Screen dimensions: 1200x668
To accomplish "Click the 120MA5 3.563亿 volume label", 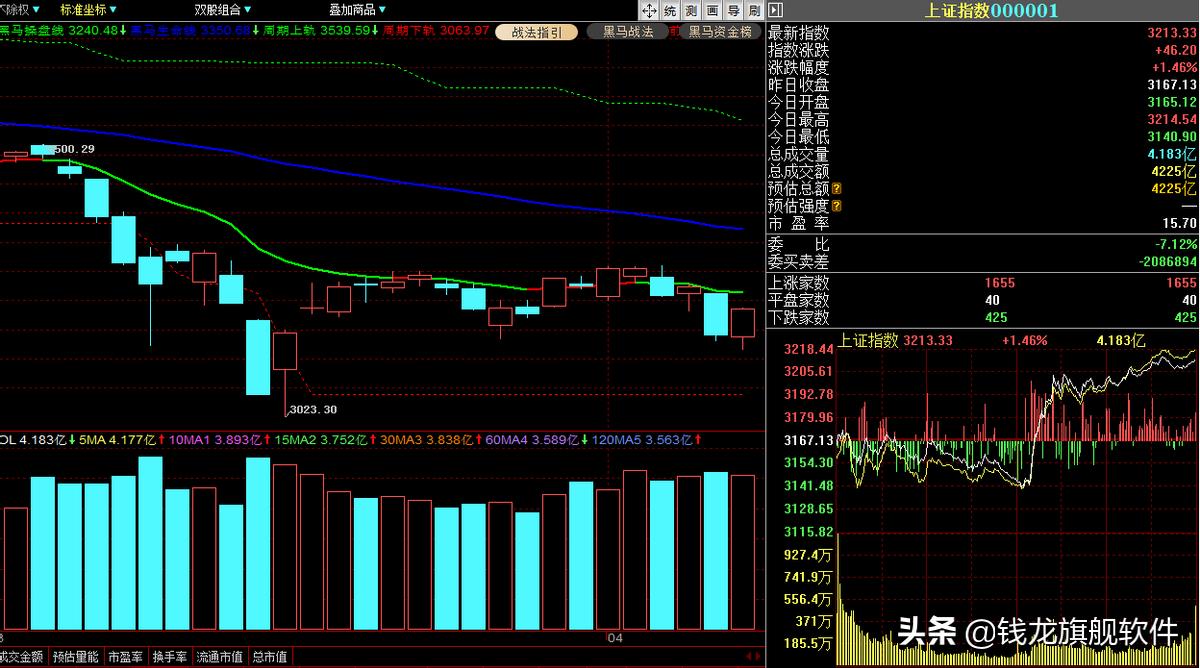I will [x=644, y=439].
